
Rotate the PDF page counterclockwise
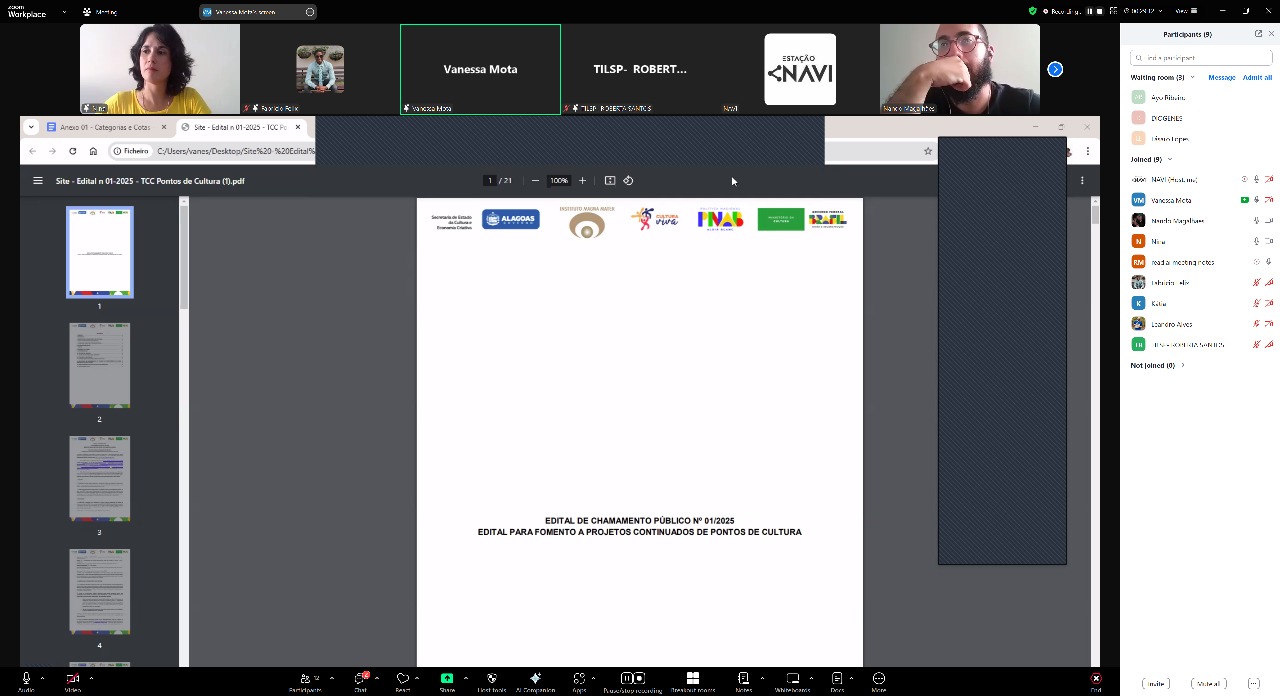pyautogui.click(x=628, y=181)
